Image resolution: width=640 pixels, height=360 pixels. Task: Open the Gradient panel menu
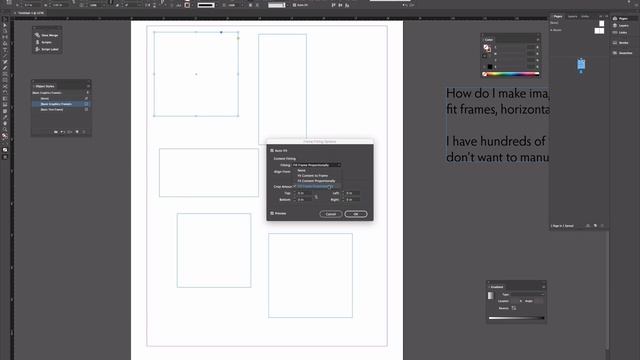[543, 287]
